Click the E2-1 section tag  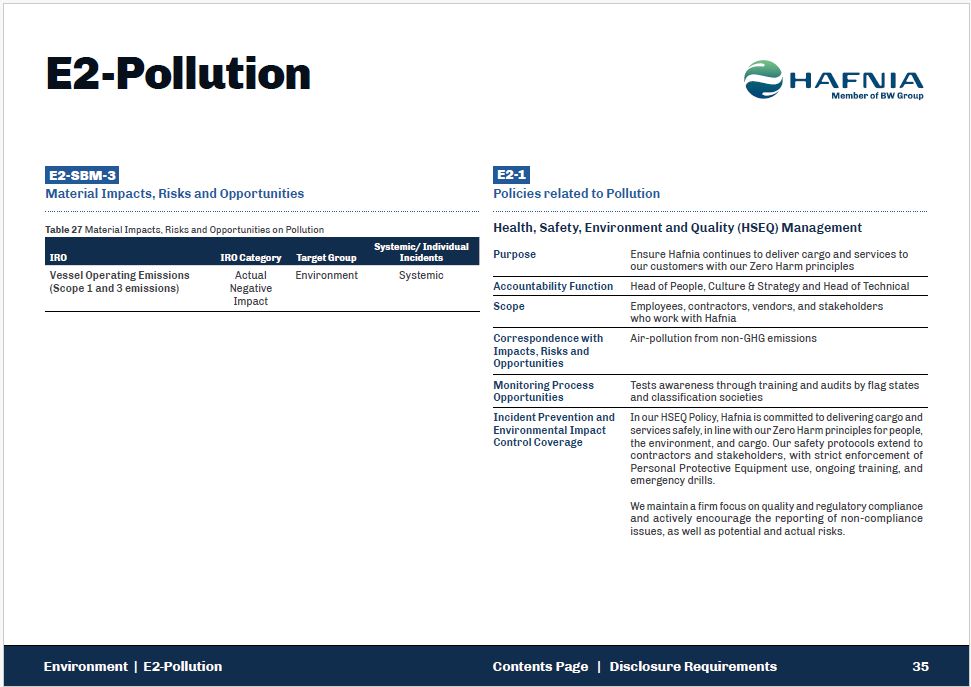(x=511, y=175)
